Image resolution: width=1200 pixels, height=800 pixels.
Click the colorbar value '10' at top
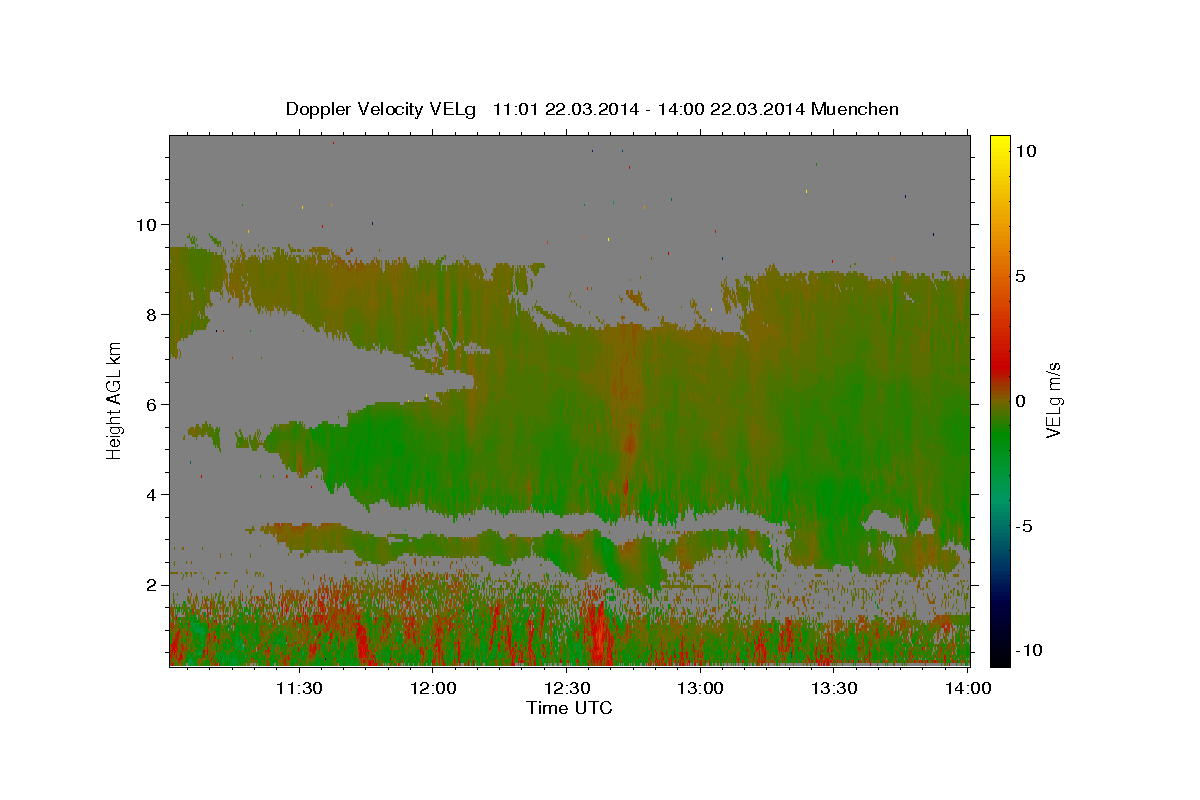tap(1025, 150)
